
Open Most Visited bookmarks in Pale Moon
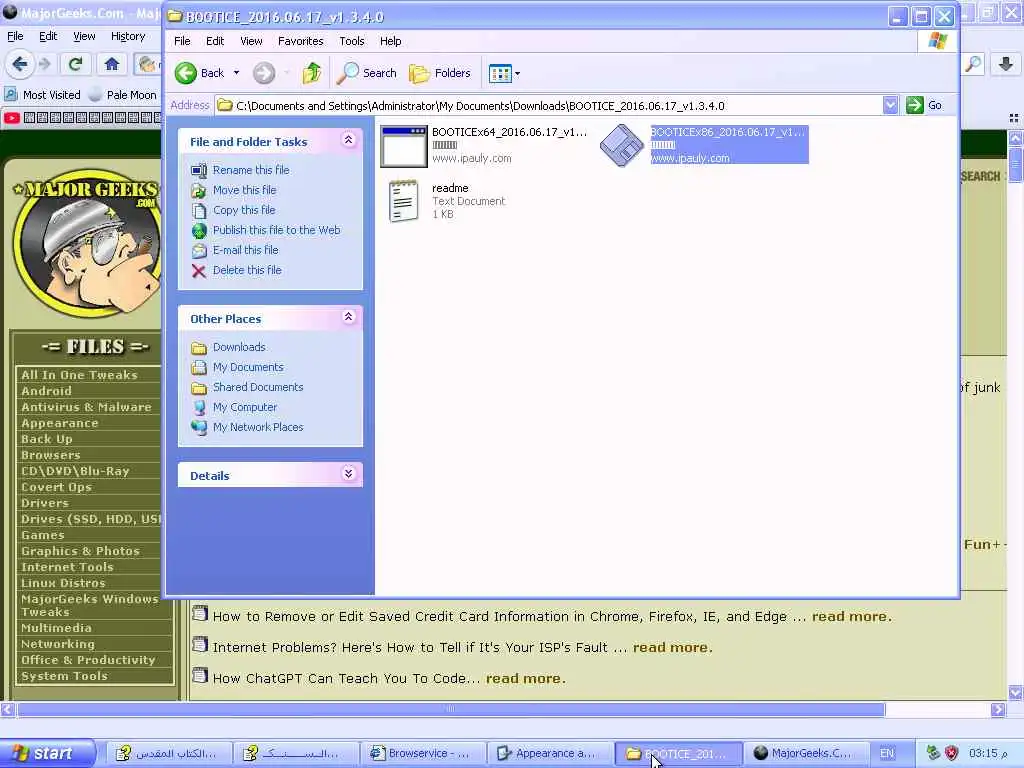pyautogui.click(x=43, y=95)
